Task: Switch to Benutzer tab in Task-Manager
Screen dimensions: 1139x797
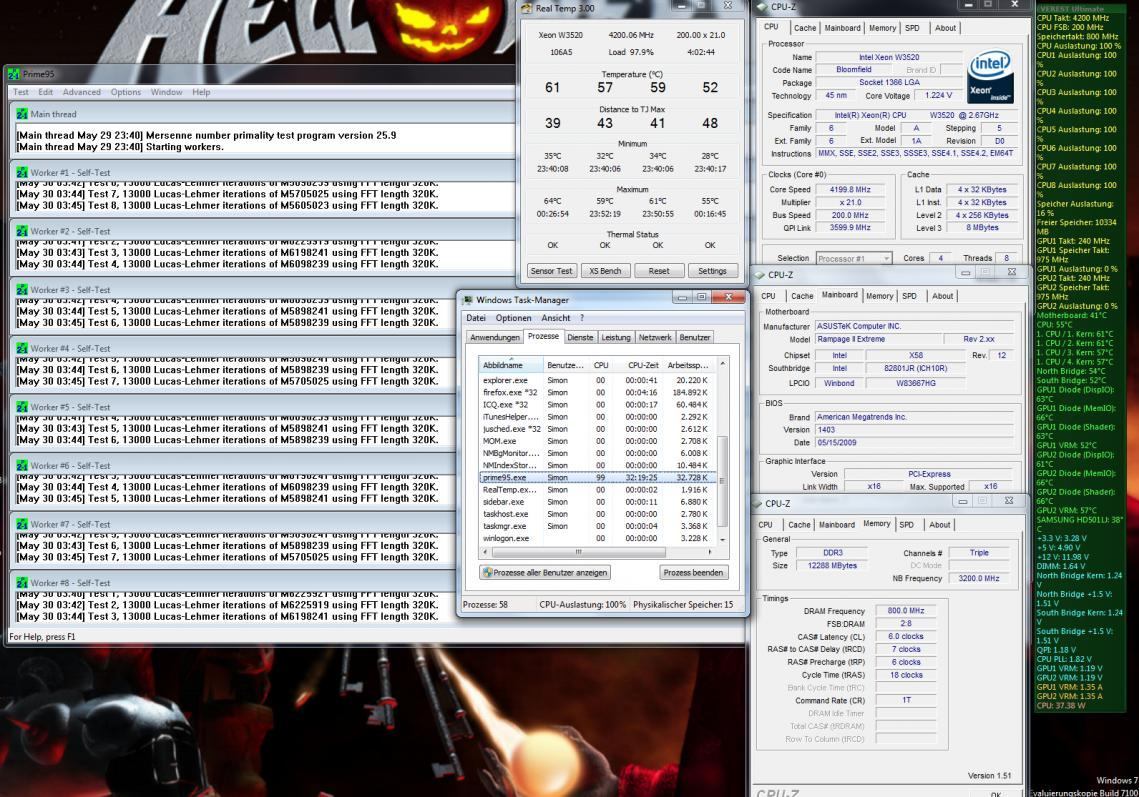Action: coord(695,338)
